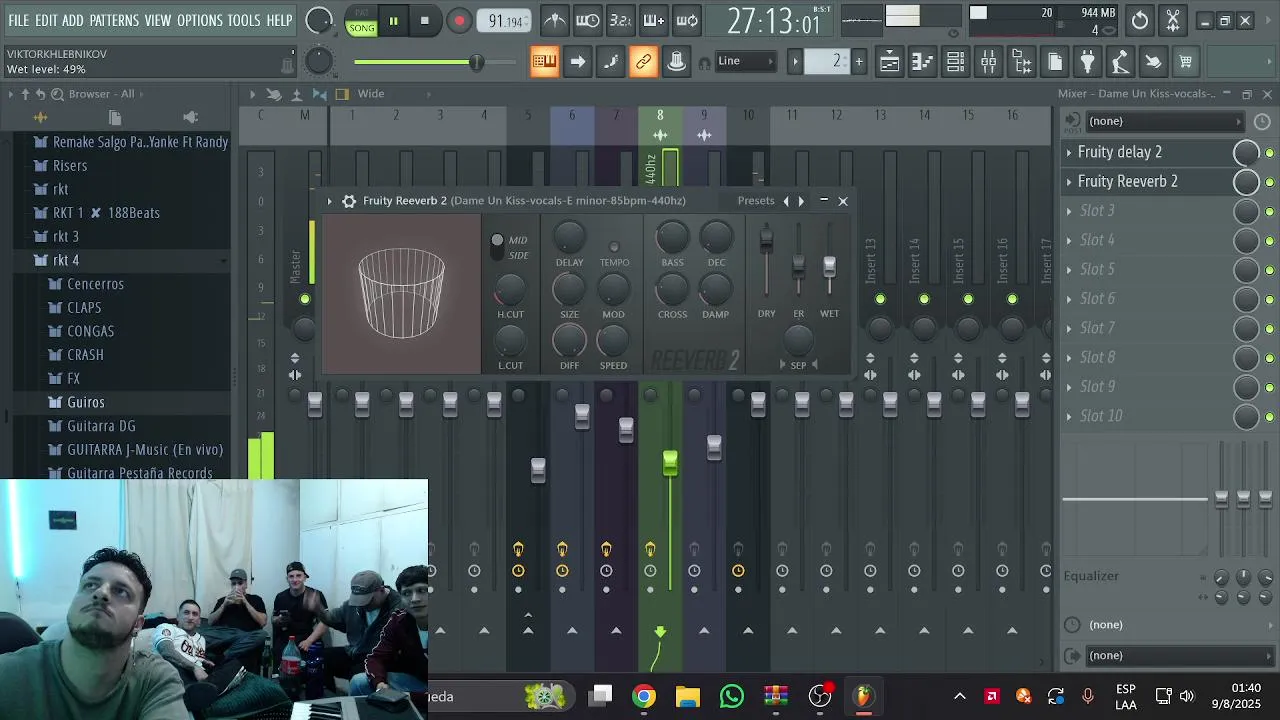
Task: Adjust the DRY slider in Reeverb 2
Action: pyautogui.click(x=766, y=240)
